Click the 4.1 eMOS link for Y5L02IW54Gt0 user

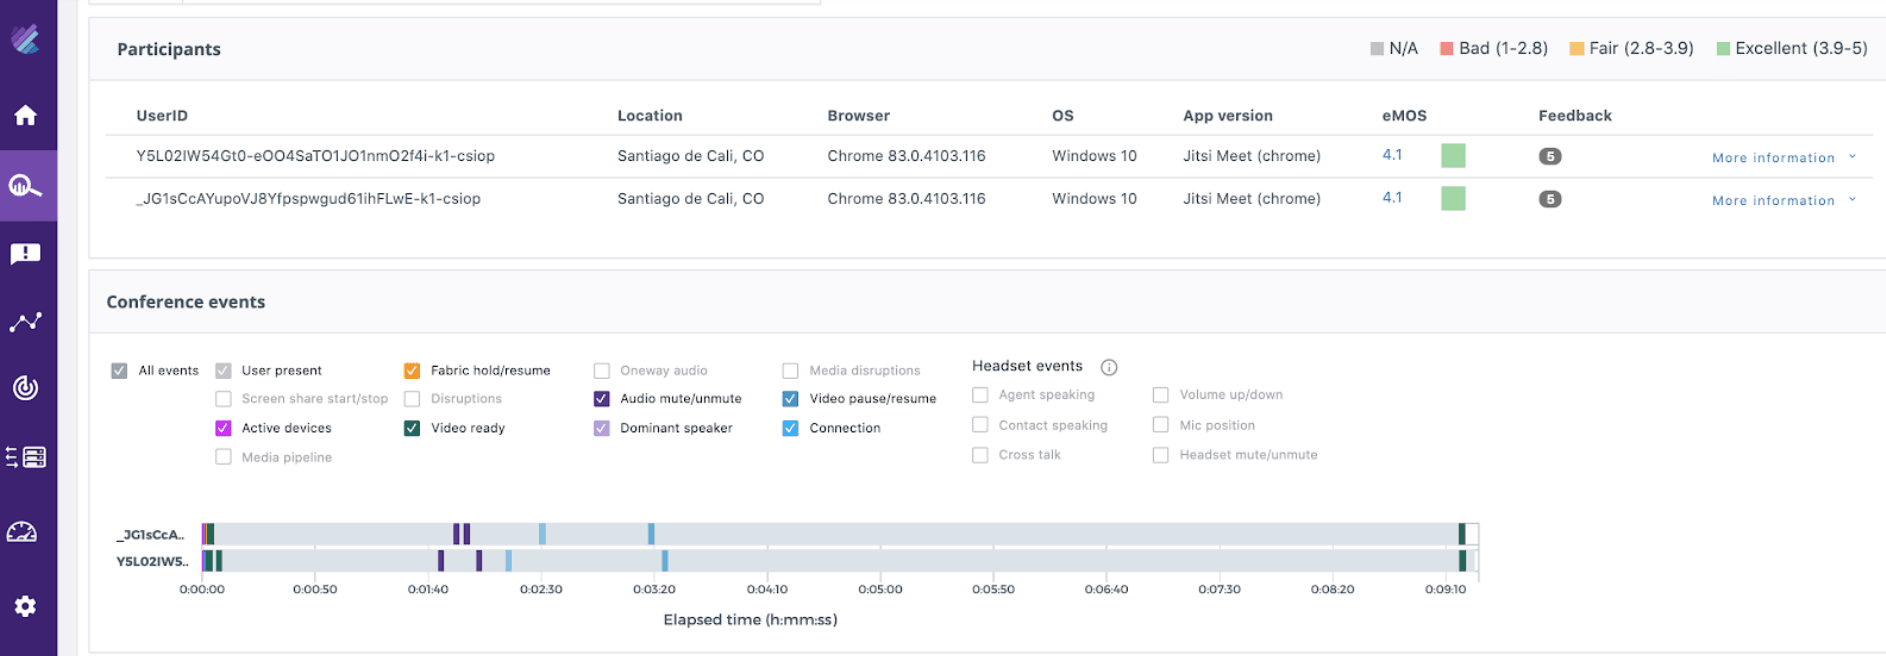(x=1392, y=155)
